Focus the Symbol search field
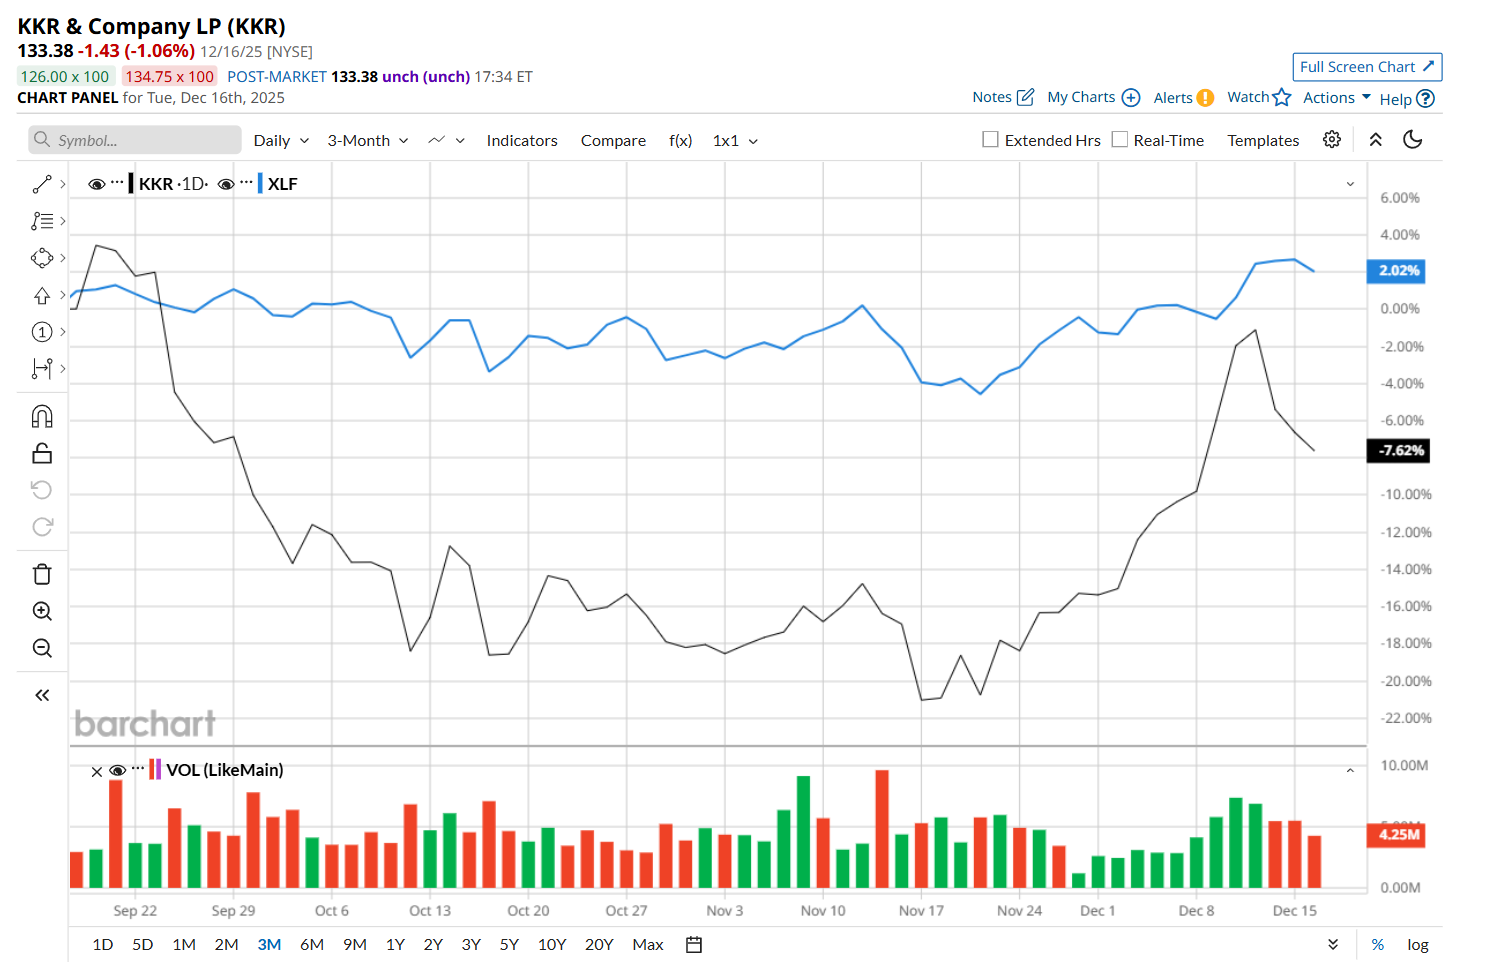Viewport: 1490px width, 973px height. (135, 140)
